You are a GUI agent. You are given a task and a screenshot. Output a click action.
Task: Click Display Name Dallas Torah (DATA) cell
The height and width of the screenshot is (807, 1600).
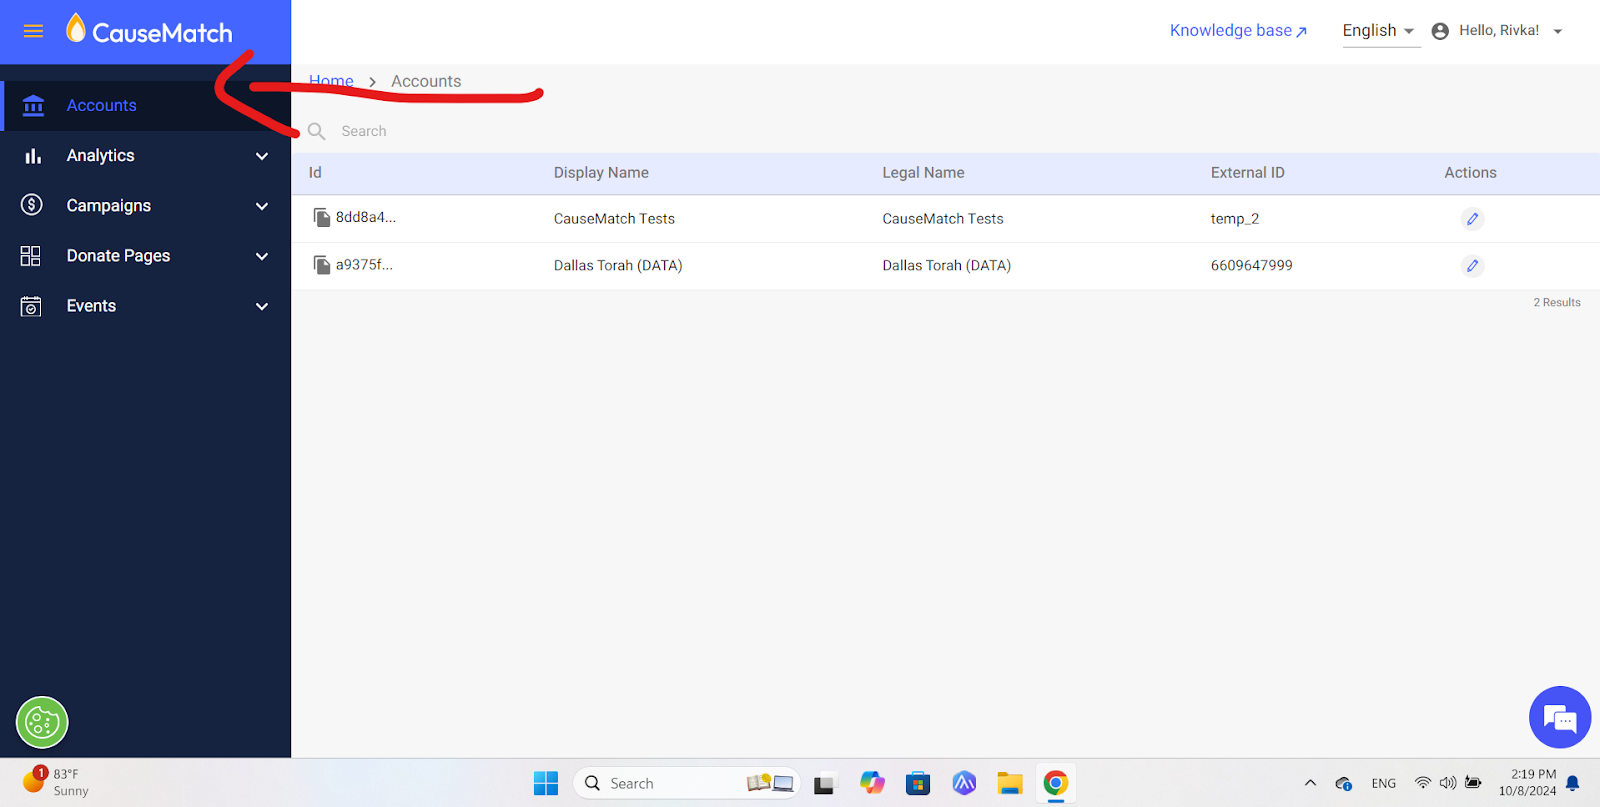point(618,266)
